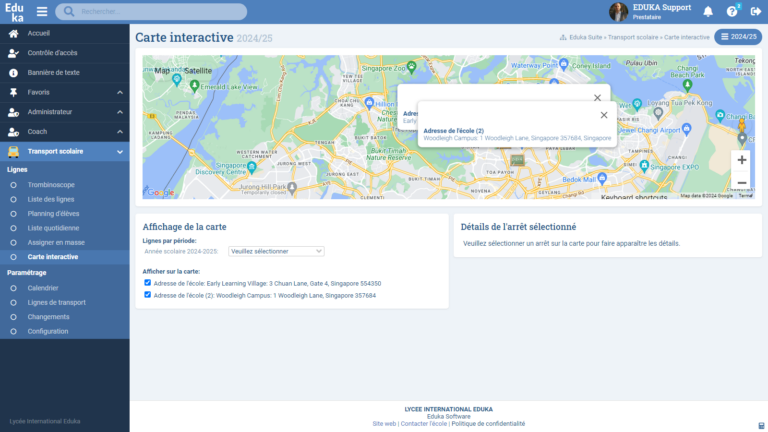The height and width of the screenshot is (432, 768).
Task: Open the help question mark icon
Action: click(x=732, y=11)
